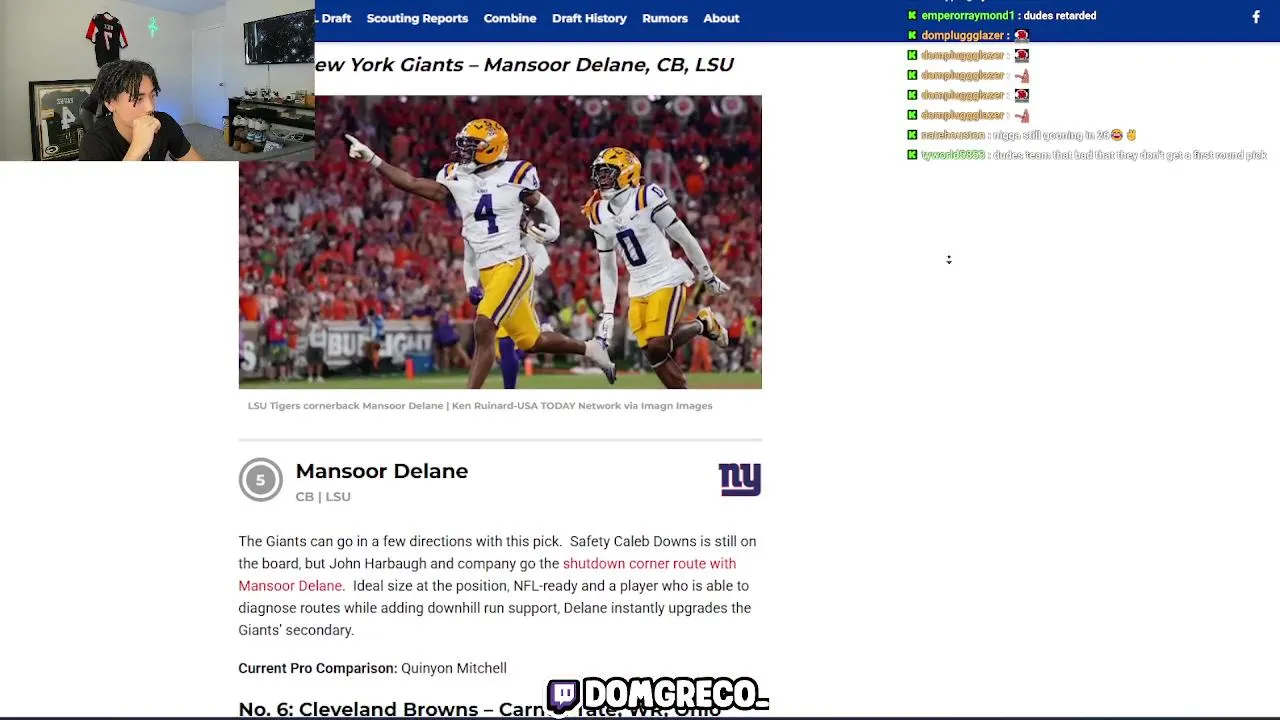Click the CB | LSU position label
Image resolution: width=1280 pixels, height=720 pixels.
coord(323,497)
